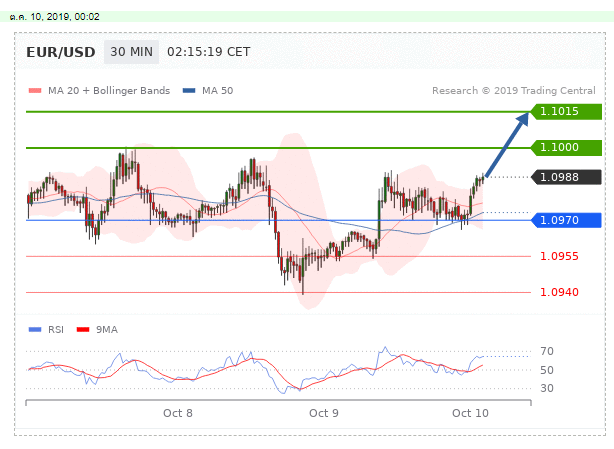Click the MA 20 + Bollinger Bands legend swatch

[35, 91]
